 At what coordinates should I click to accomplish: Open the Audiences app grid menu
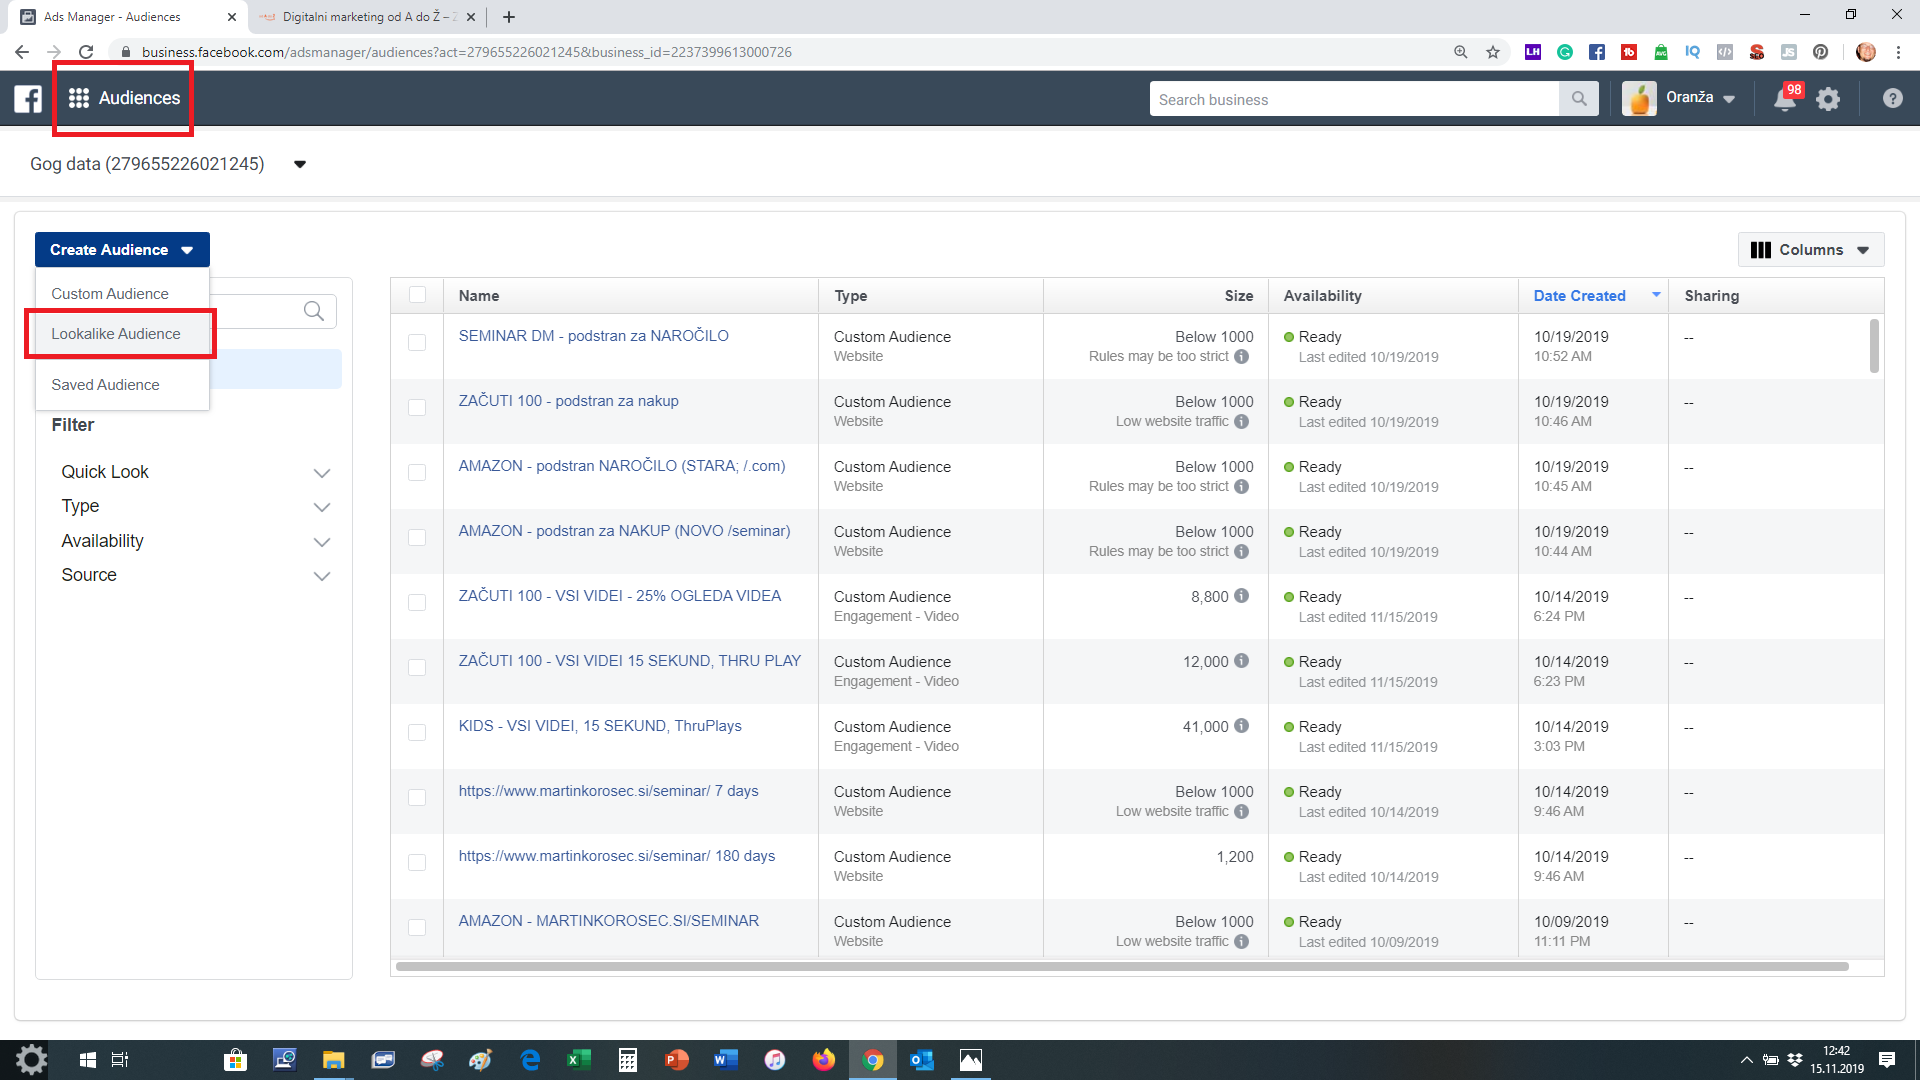click(x=79, y=98)
